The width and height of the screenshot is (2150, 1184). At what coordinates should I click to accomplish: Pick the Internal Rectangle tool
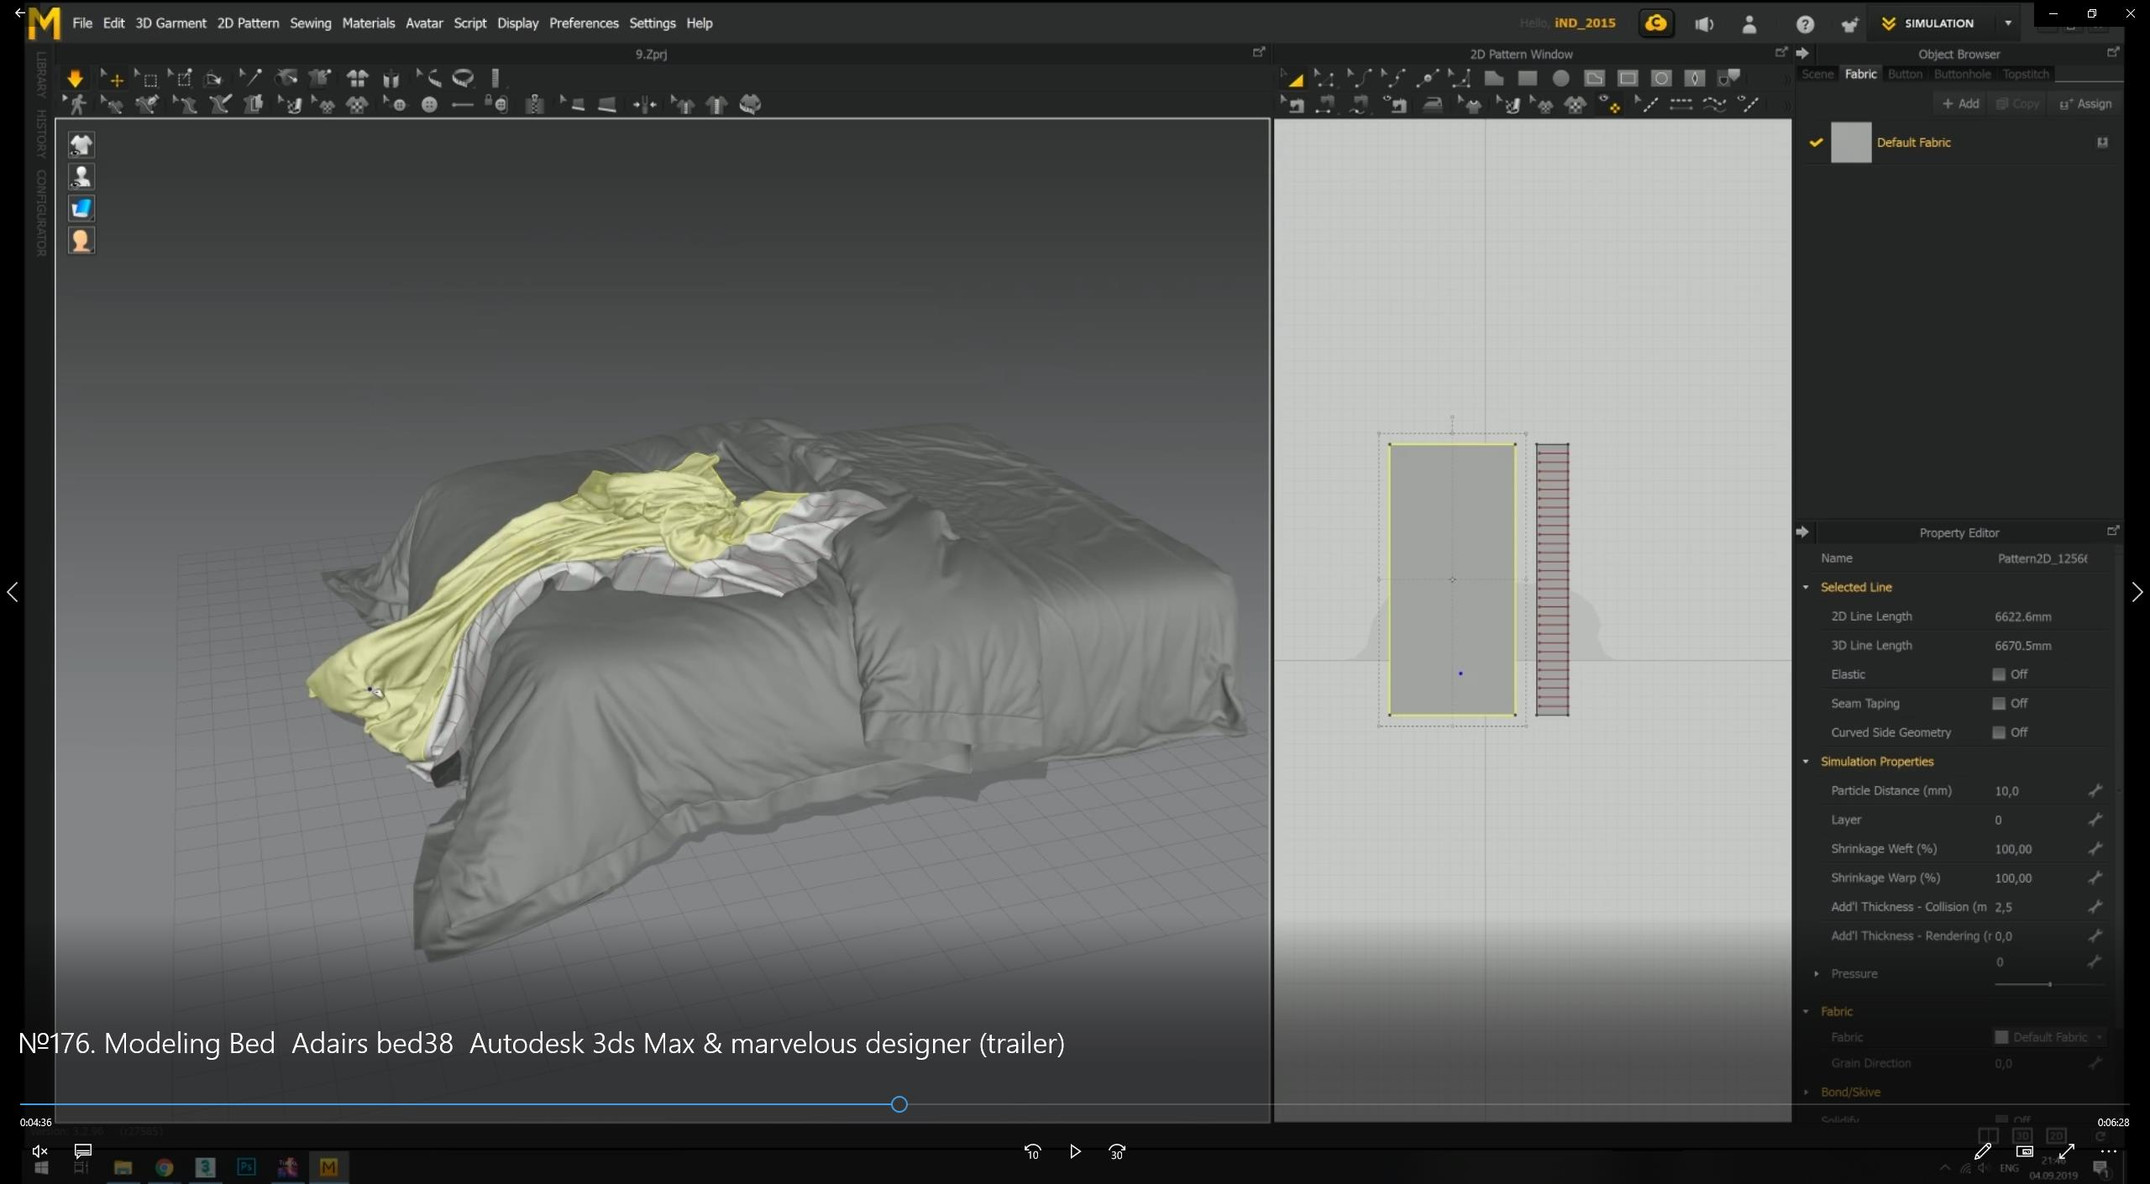pos(1628,78)
